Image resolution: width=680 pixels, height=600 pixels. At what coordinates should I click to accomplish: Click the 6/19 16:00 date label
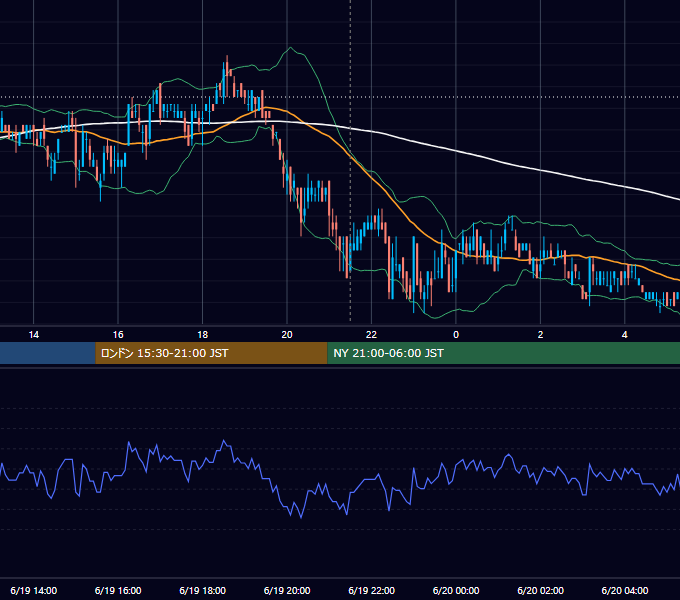click(118, 590)
